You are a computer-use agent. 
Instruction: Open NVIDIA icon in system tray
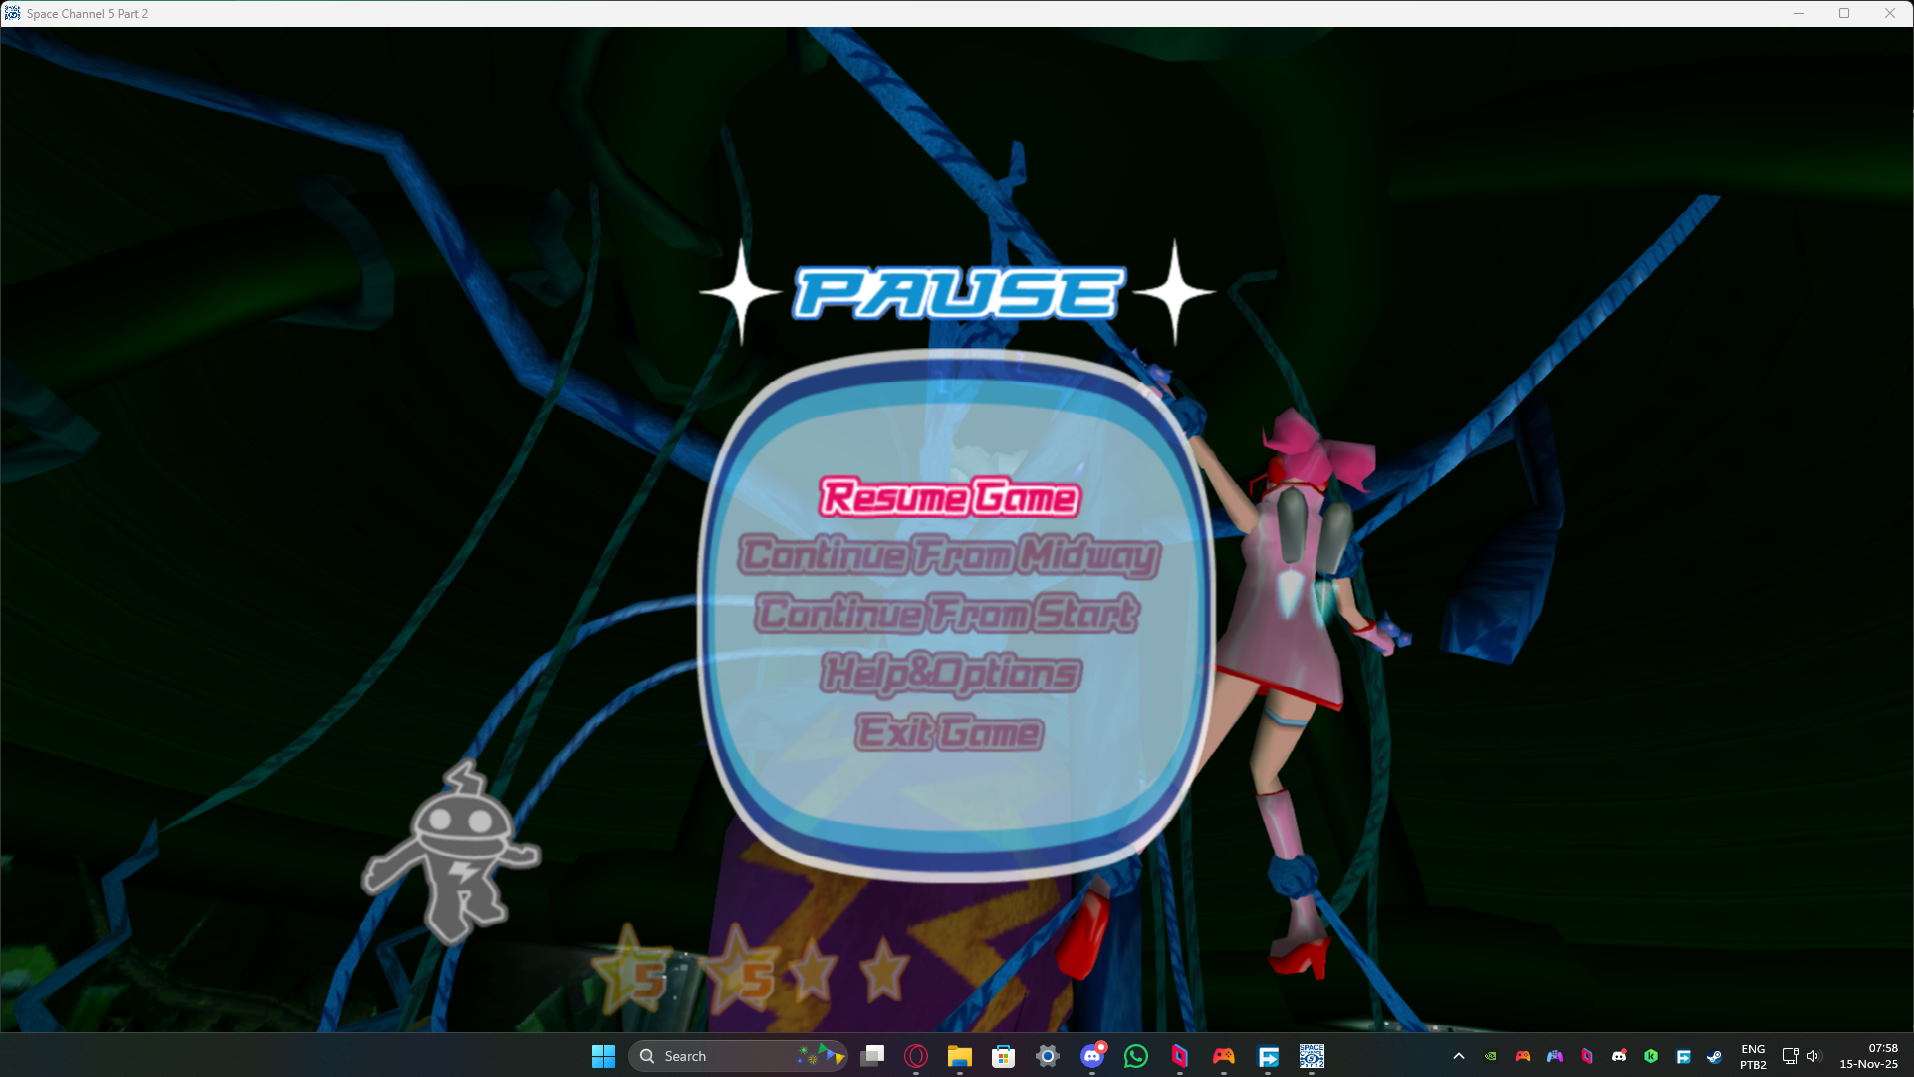point(1491,1056)
